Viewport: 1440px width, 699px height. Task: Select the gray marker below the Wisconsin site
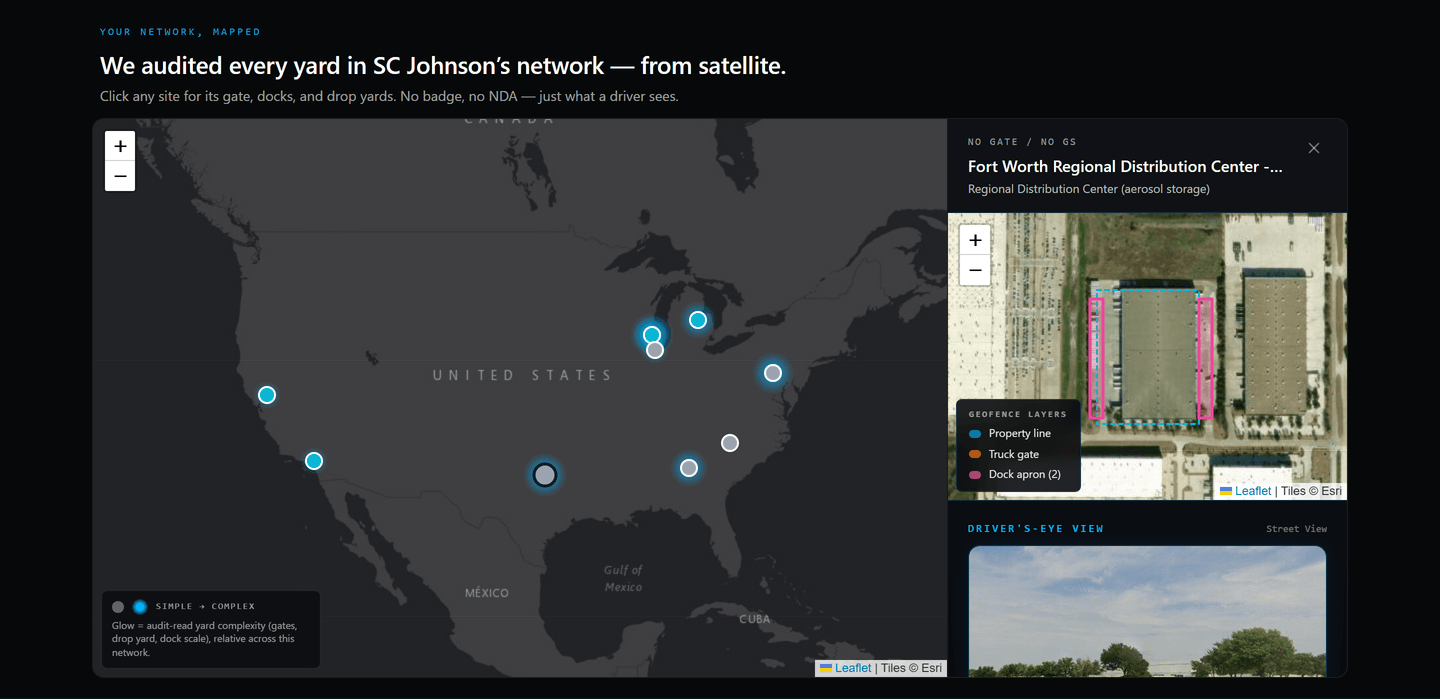click(x=655, y=350)
